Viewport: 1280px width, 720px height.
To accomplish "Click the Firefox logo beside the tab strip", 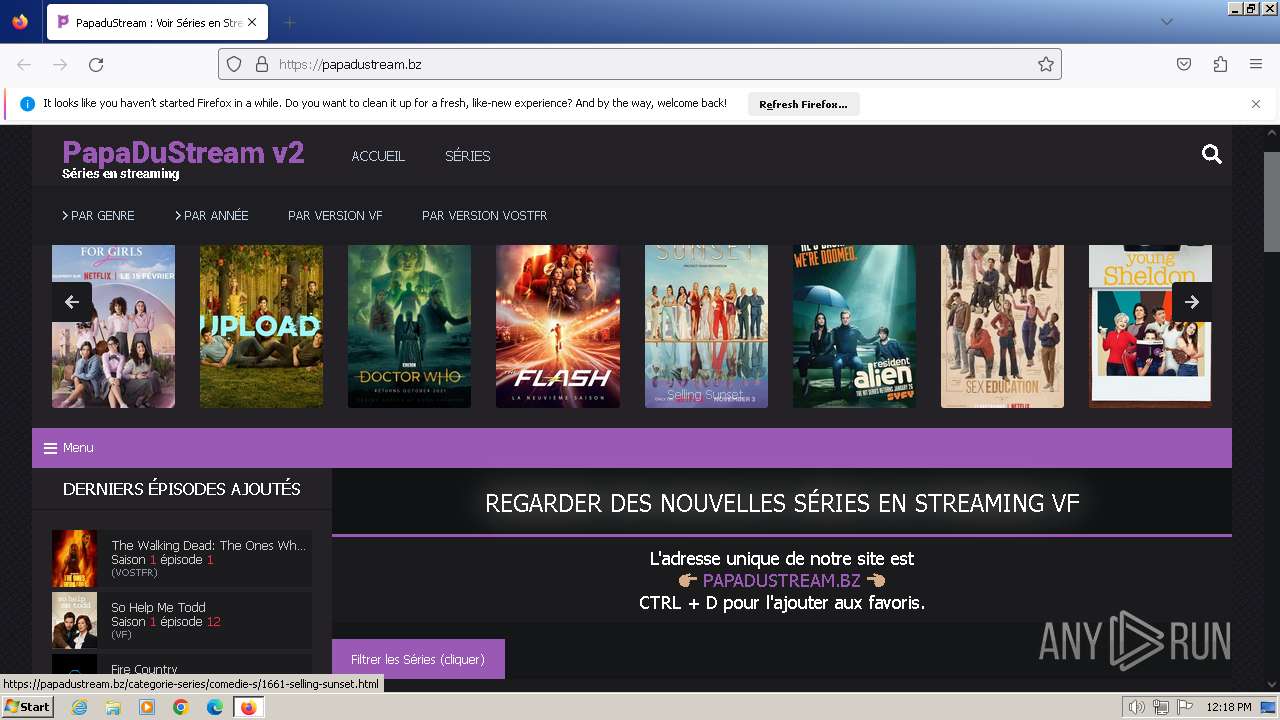I will pos(20,22).
